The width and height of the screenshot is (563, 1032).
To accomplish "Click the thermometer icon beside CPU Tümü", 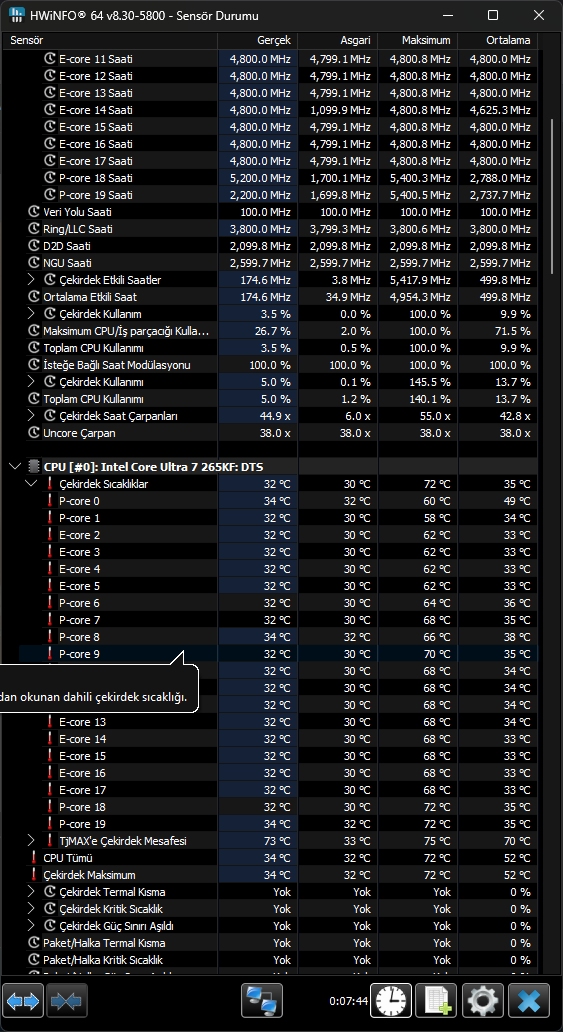I will coord(34,858).
